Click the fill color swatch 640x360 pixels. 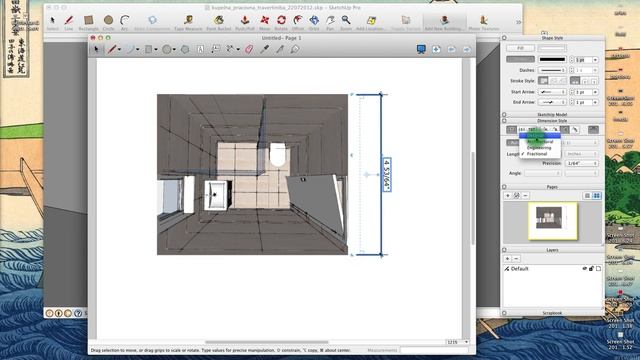click(552, 48)
